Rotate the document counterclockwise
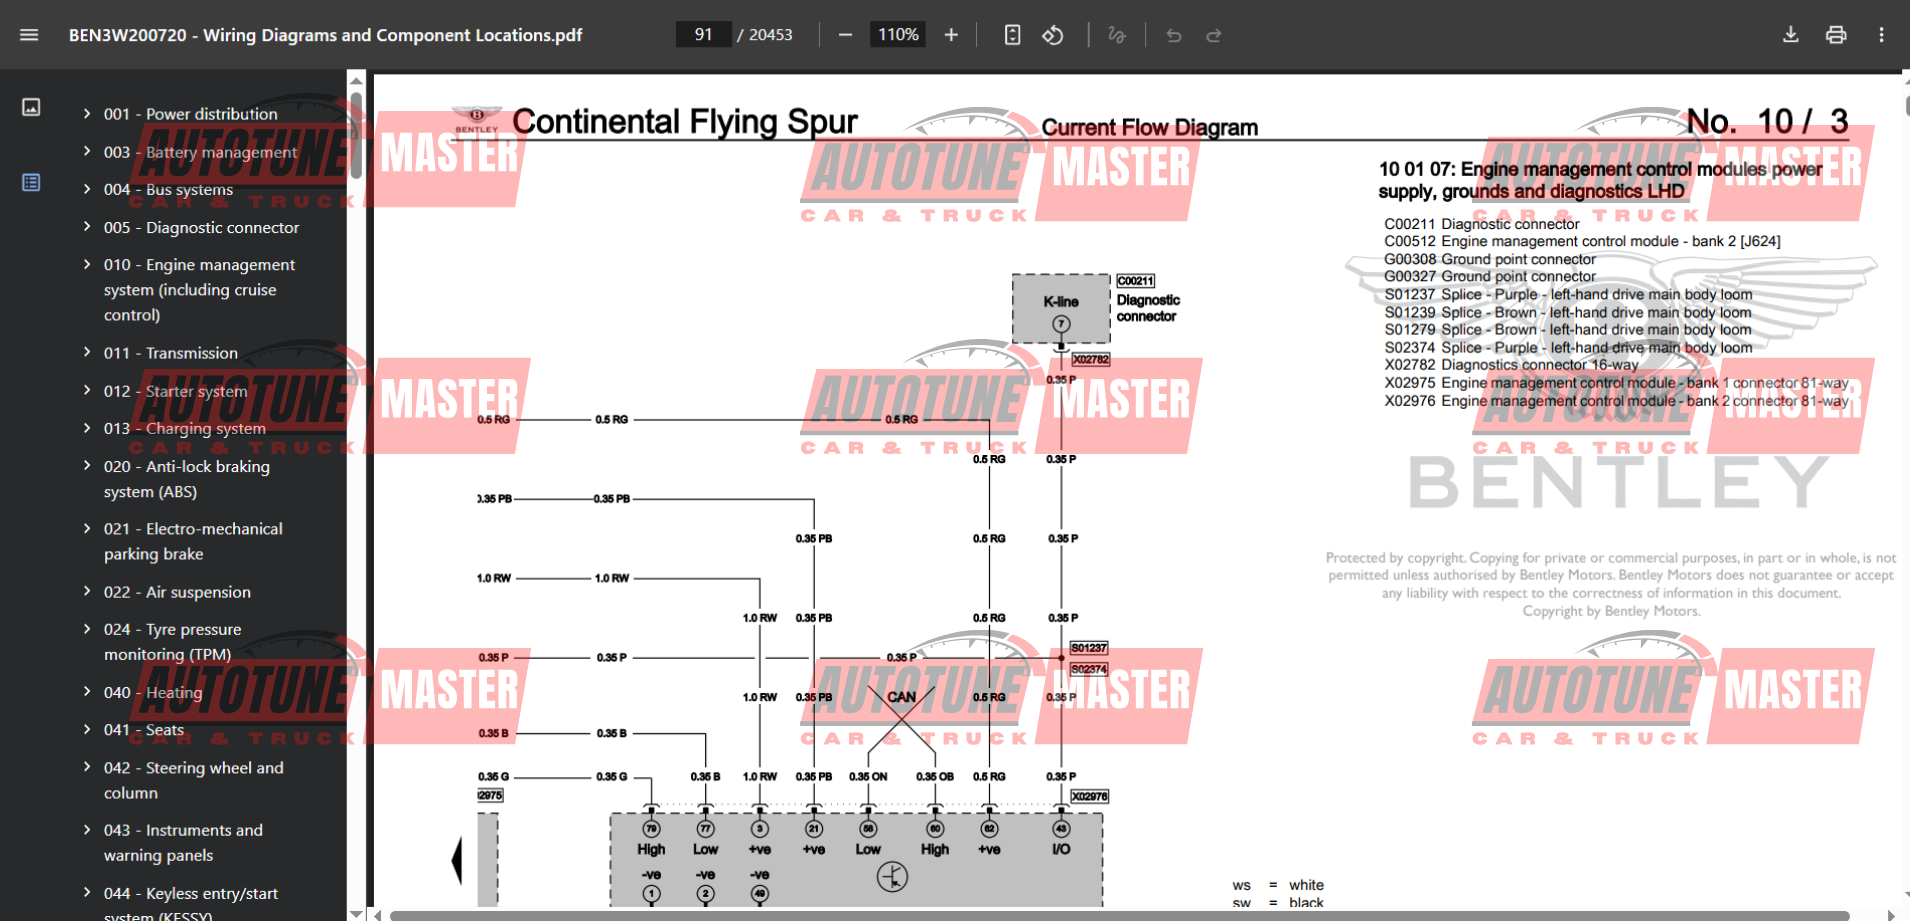 point(1053,35)
